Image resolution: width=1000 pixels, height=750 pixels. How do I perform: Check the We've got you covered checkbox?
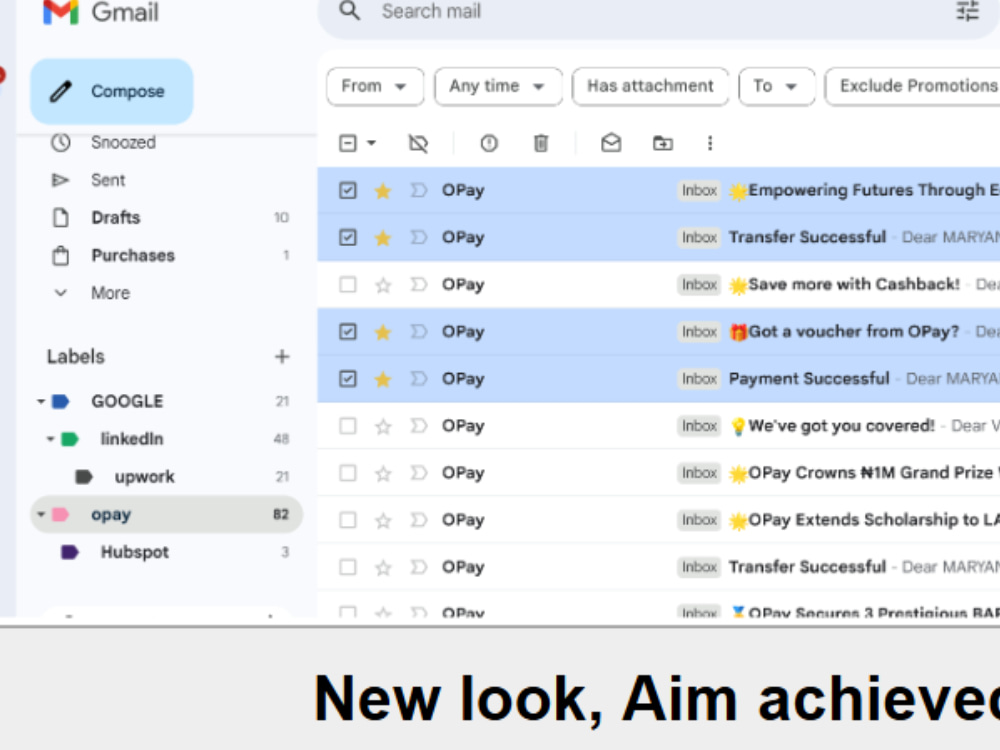point(348,425)
